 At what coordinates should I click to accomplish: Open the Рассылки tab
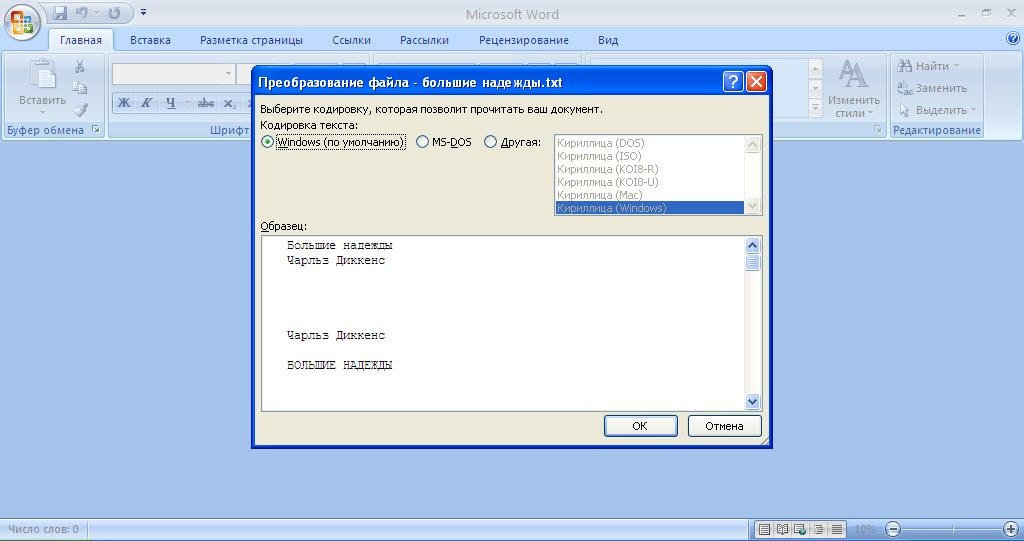pos(424,40)
